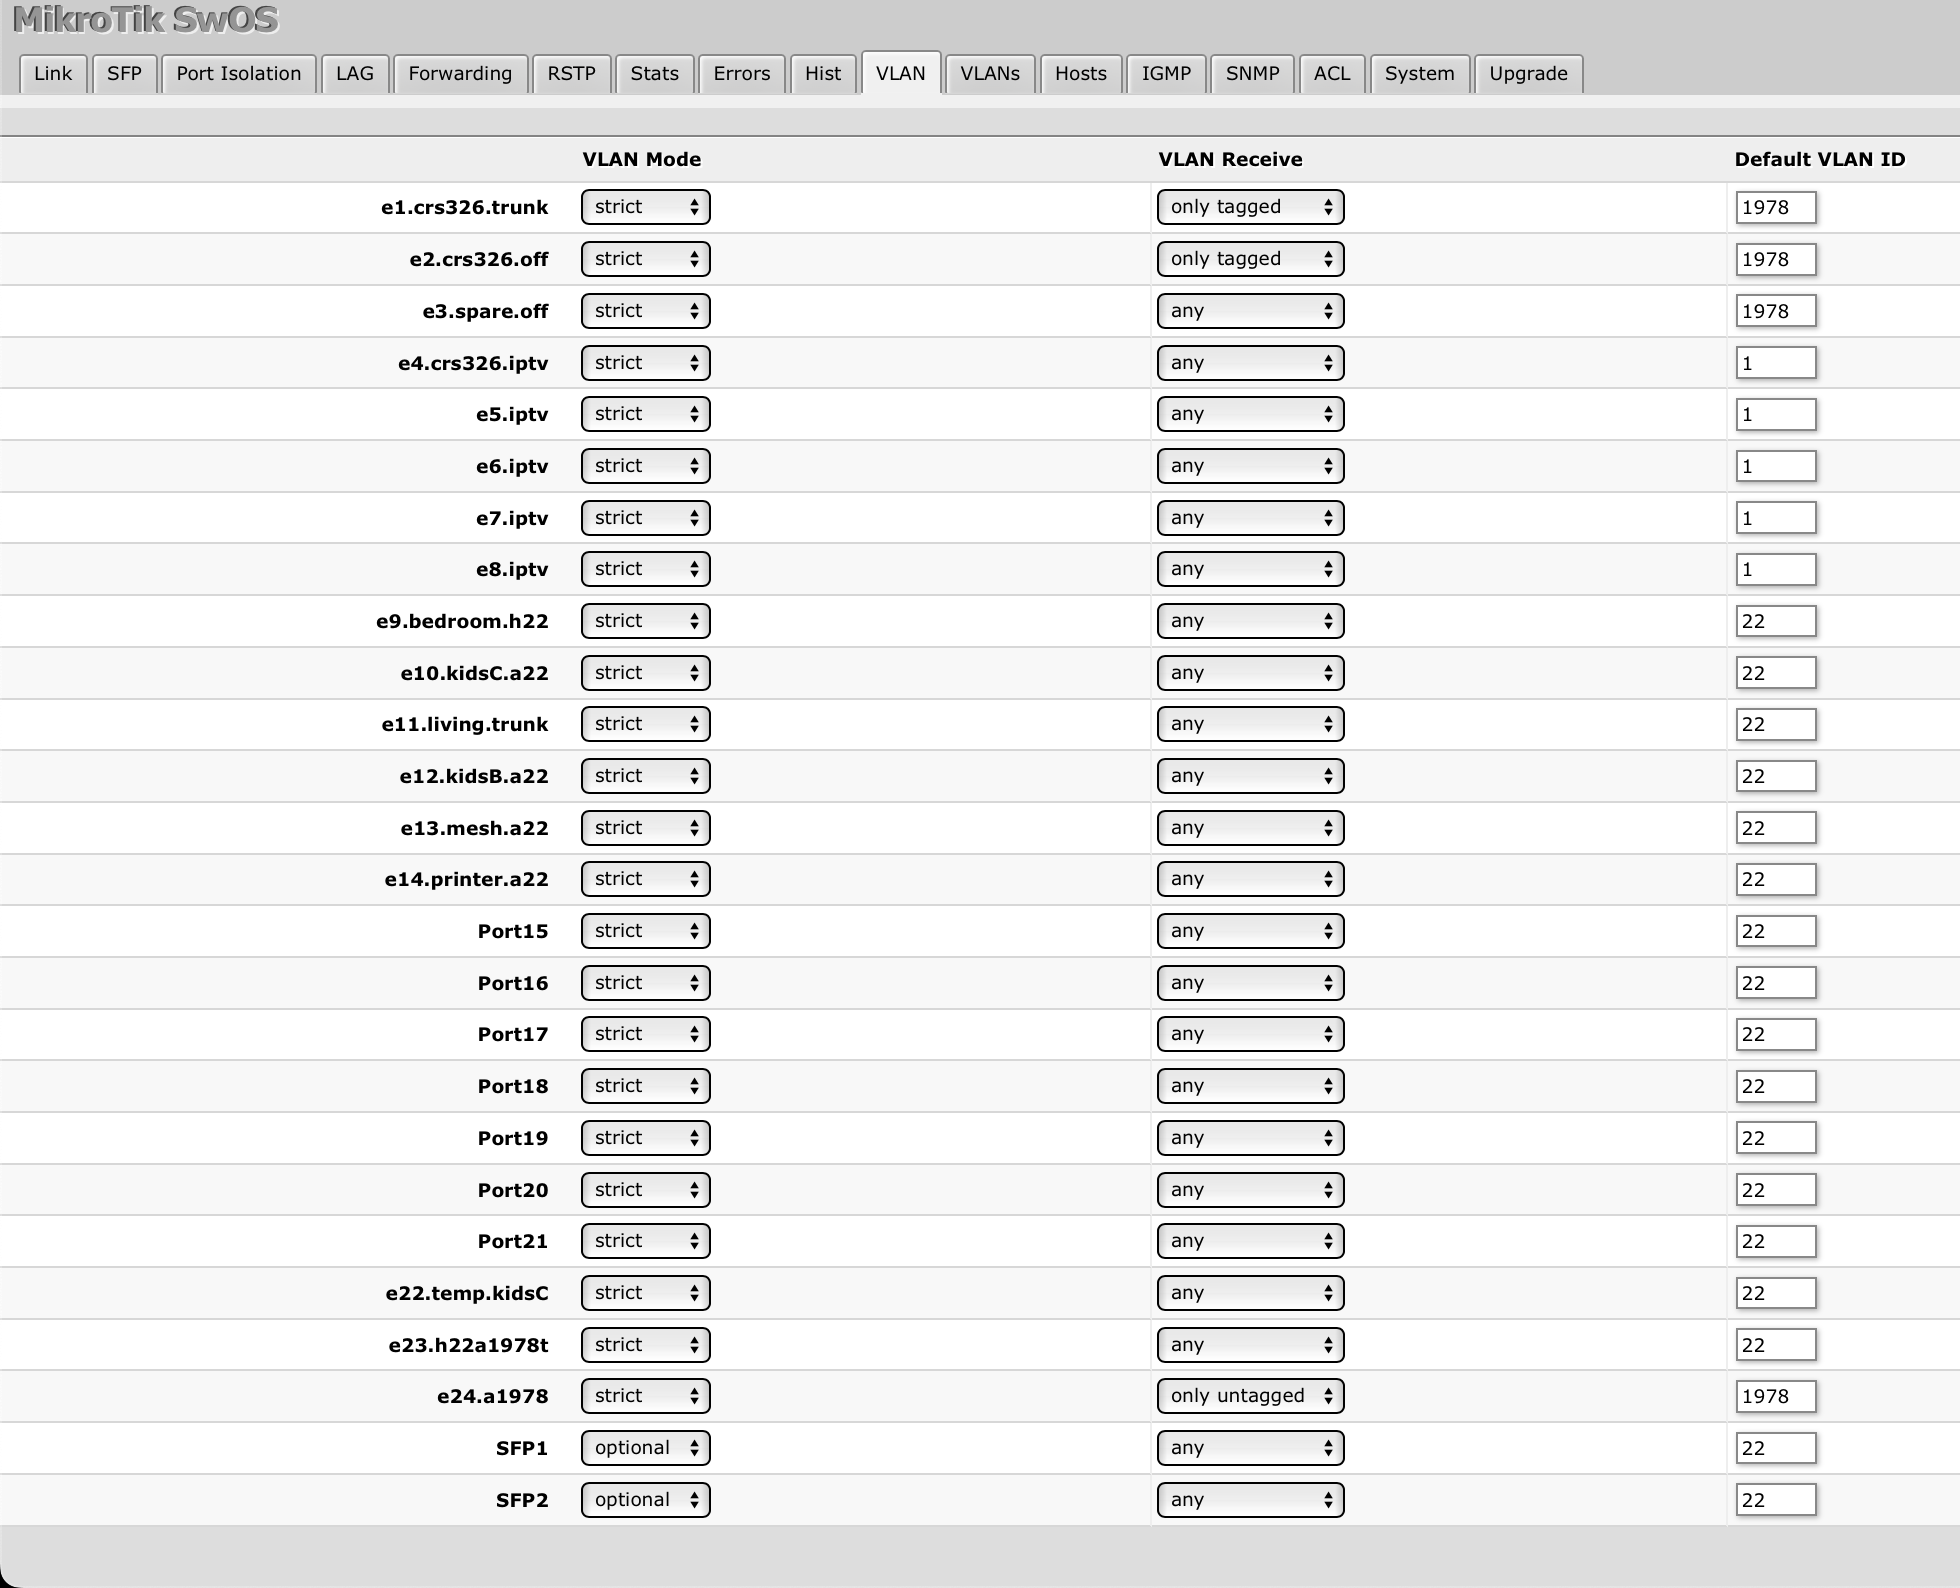The width and height of the screenshot is (1960, 1588).
Task: Open 'only untagged' dropdown for e24.a1978
Action: click(x=1250, y=1396)
